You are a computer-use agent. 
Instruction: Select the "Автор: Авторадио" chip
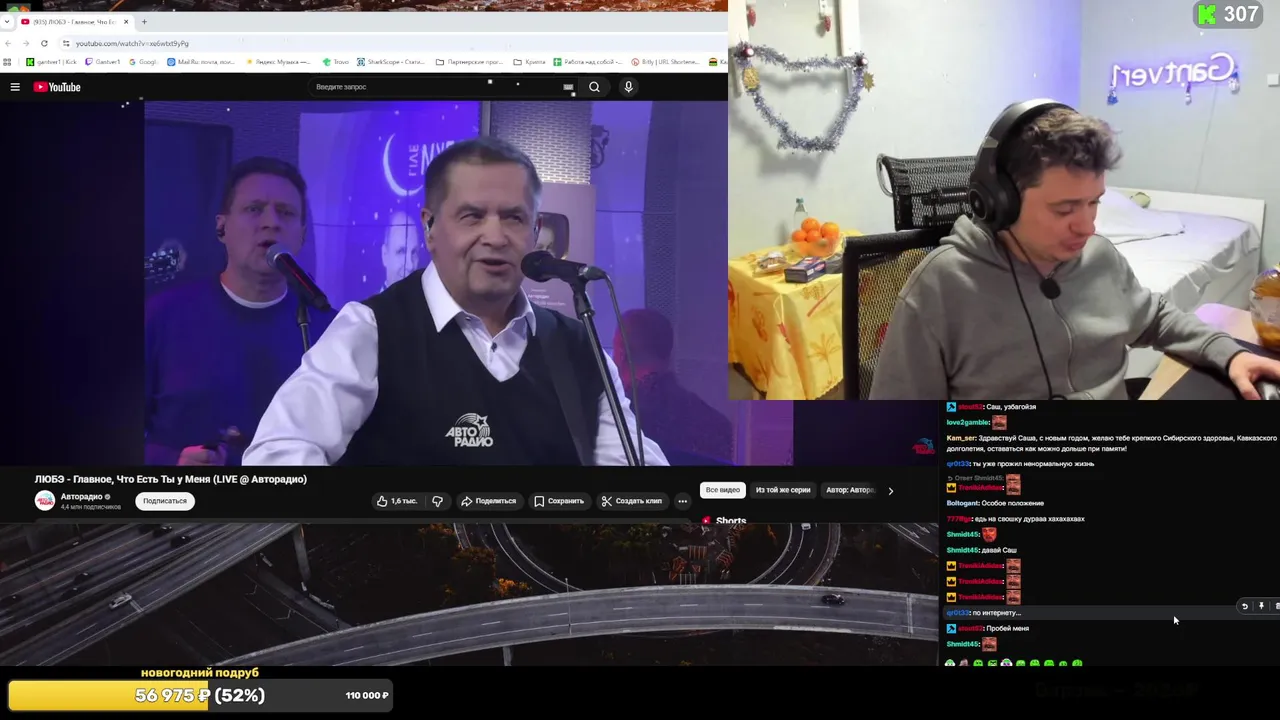(850, 490)
